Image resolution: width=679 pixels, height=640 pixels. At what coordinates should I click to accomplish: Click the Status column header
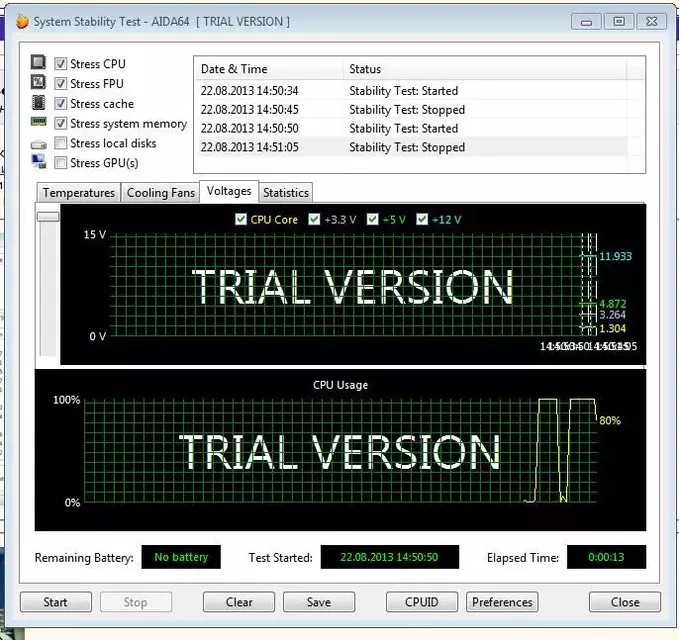coord(484,69)
